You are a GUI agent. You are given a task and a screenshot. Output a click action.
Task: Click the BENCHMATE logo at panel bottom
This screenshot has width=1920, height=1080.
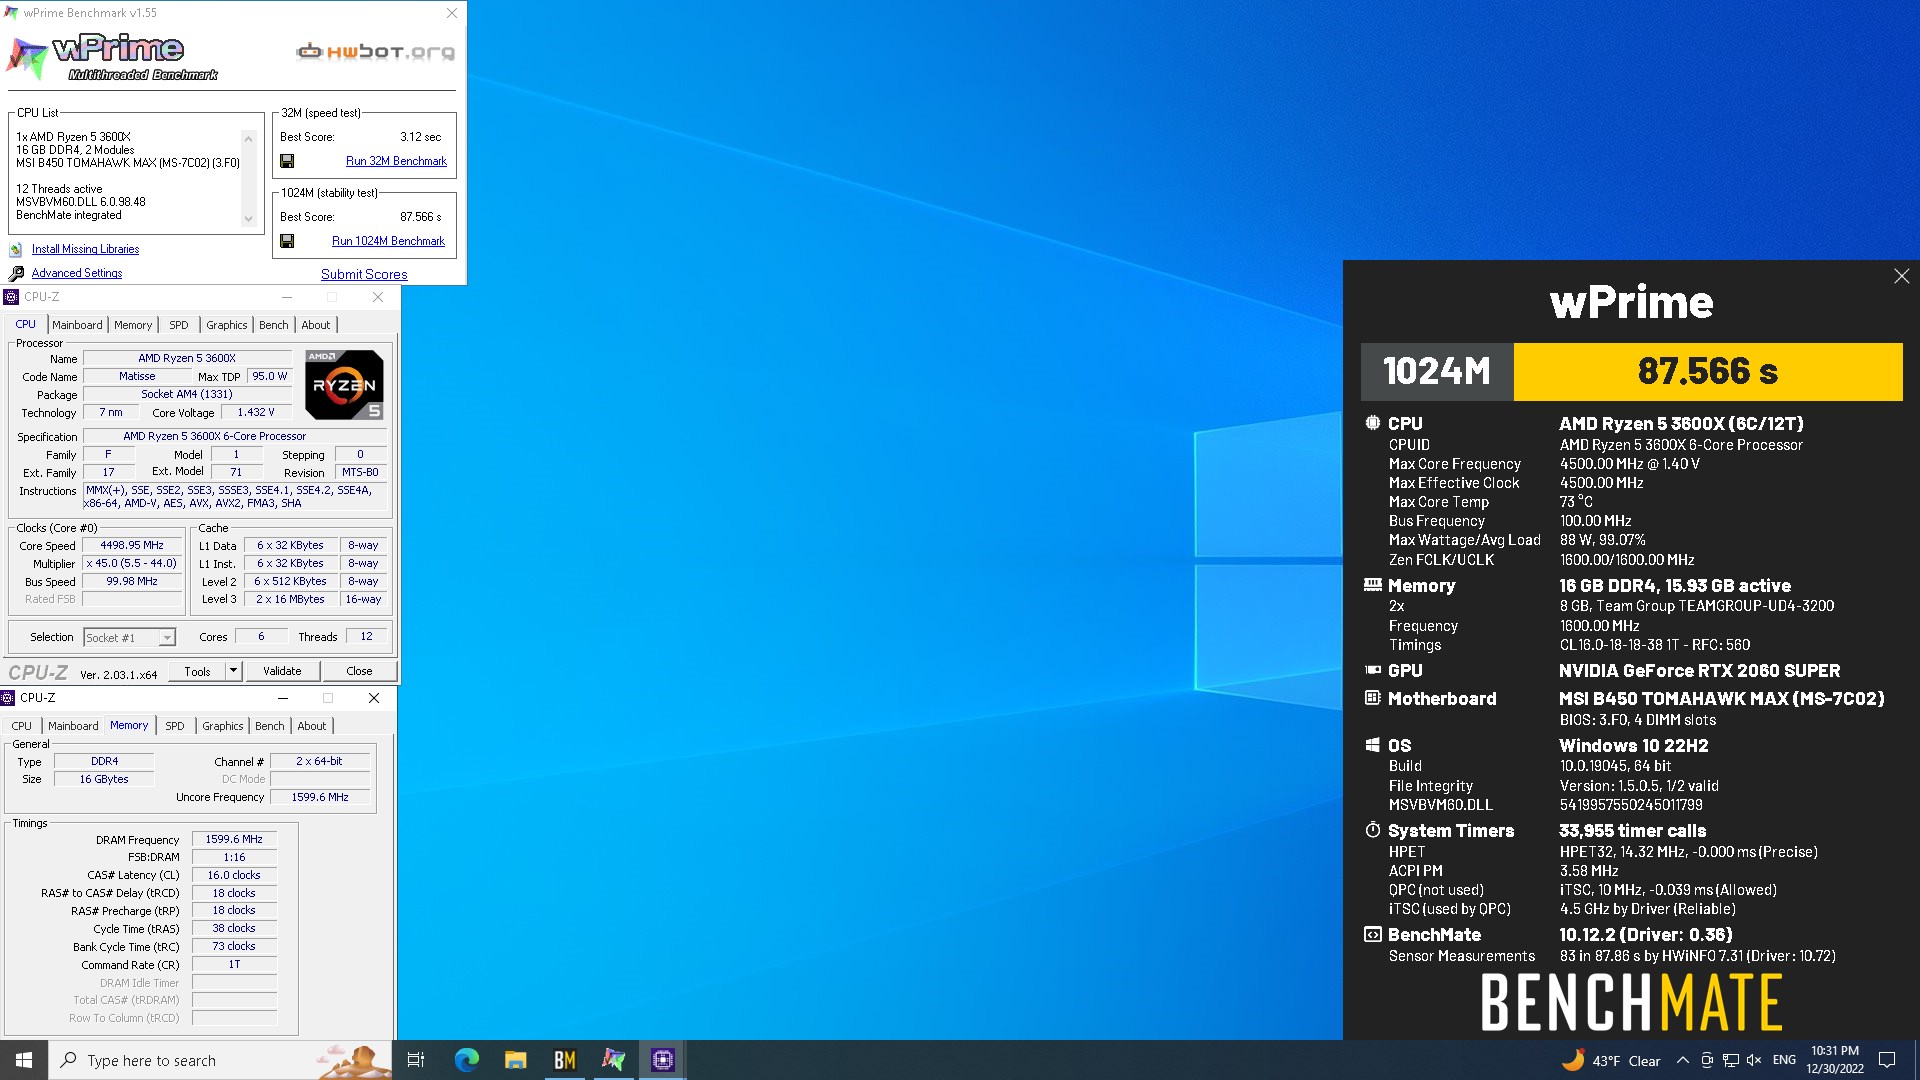[1631, 1002]
